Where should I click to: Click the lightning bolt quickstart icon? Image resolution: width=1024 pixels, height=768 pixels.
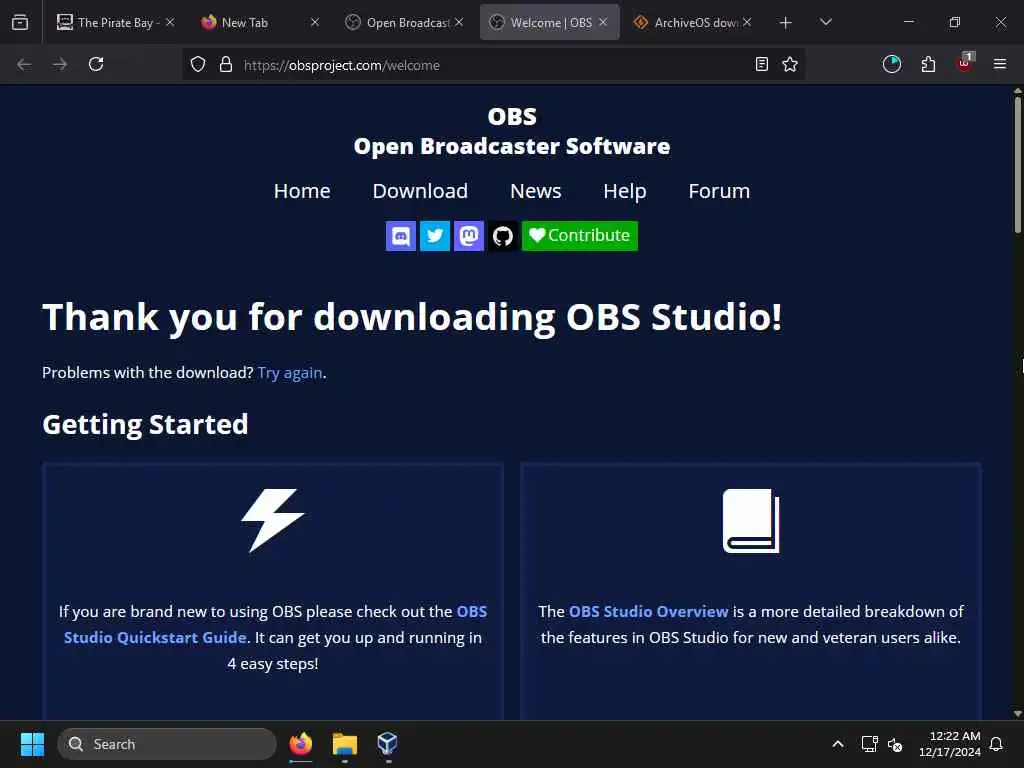273,520
